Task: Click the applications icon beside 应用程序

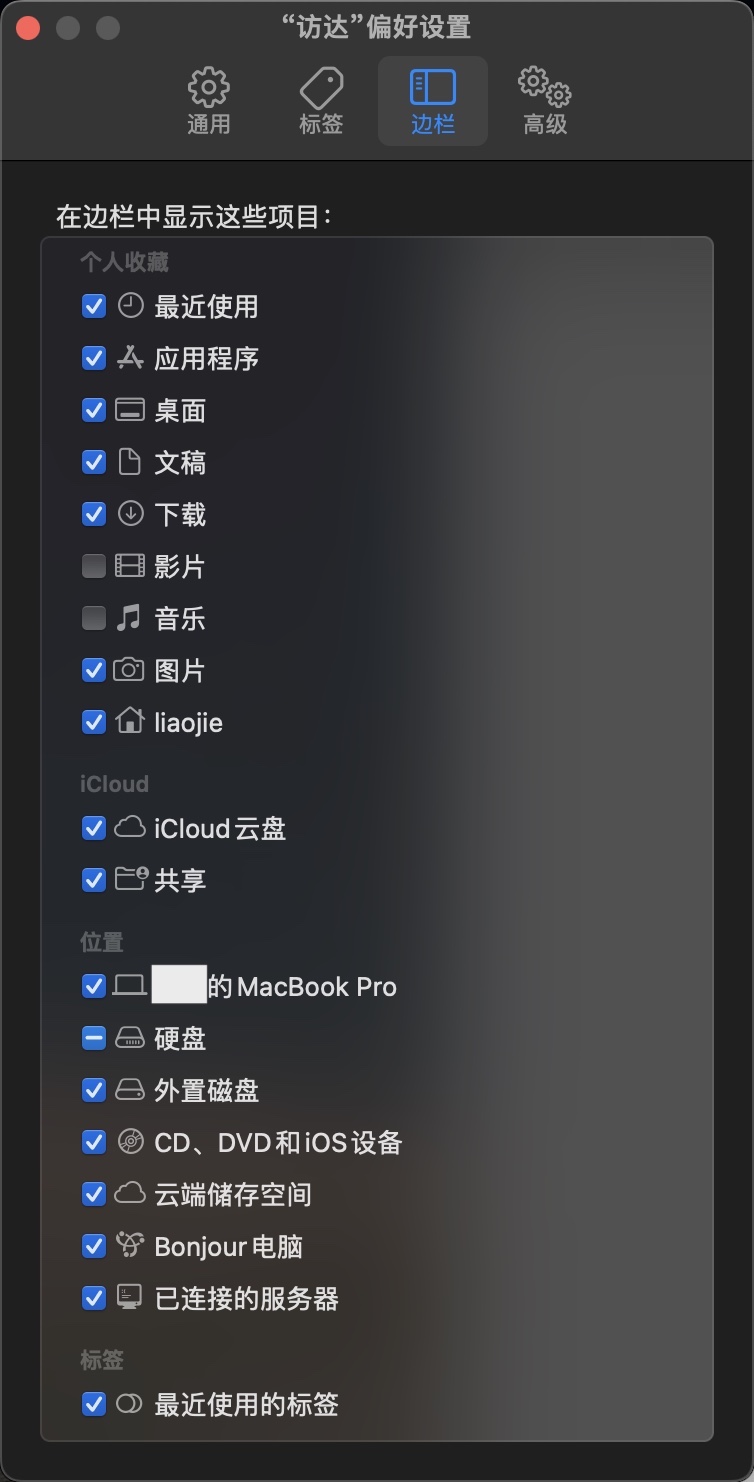Action: point(130,358)
